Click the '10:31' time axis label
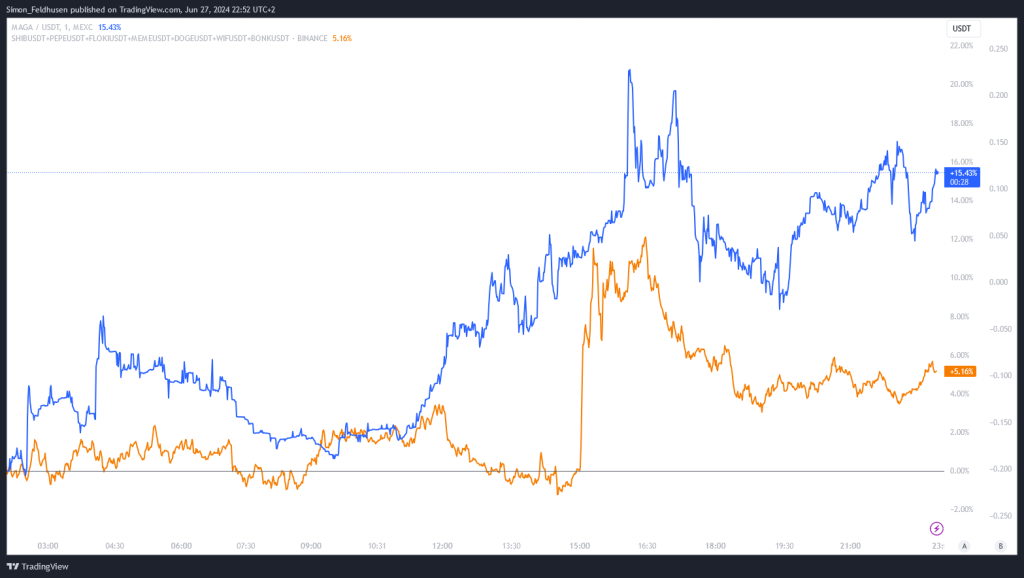Image resolution: width=1024 pixels, height=578 pixels. 377,546
